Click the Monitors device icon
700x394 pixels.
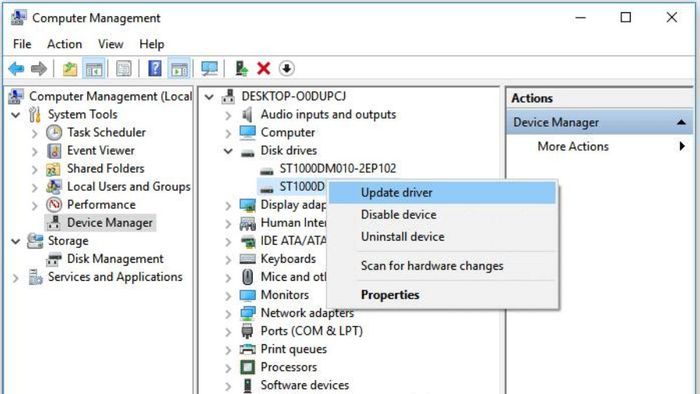(247, 295)
